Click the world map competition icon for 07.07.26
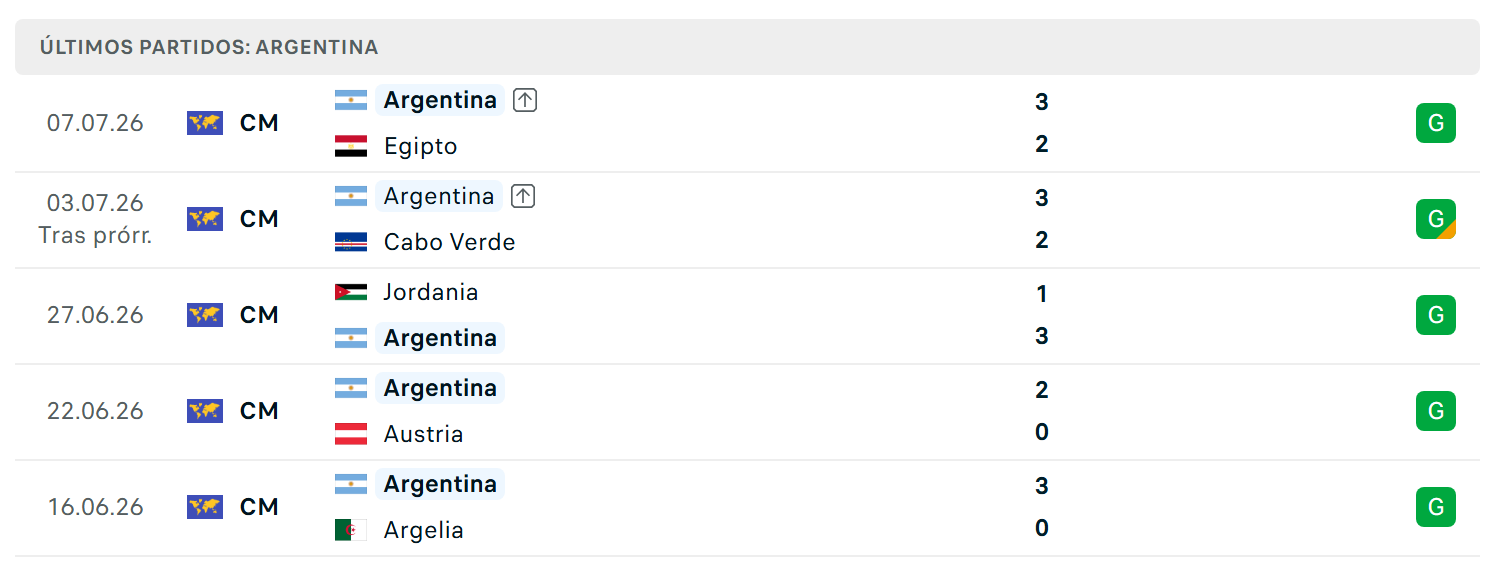 (x=205, y=123)
